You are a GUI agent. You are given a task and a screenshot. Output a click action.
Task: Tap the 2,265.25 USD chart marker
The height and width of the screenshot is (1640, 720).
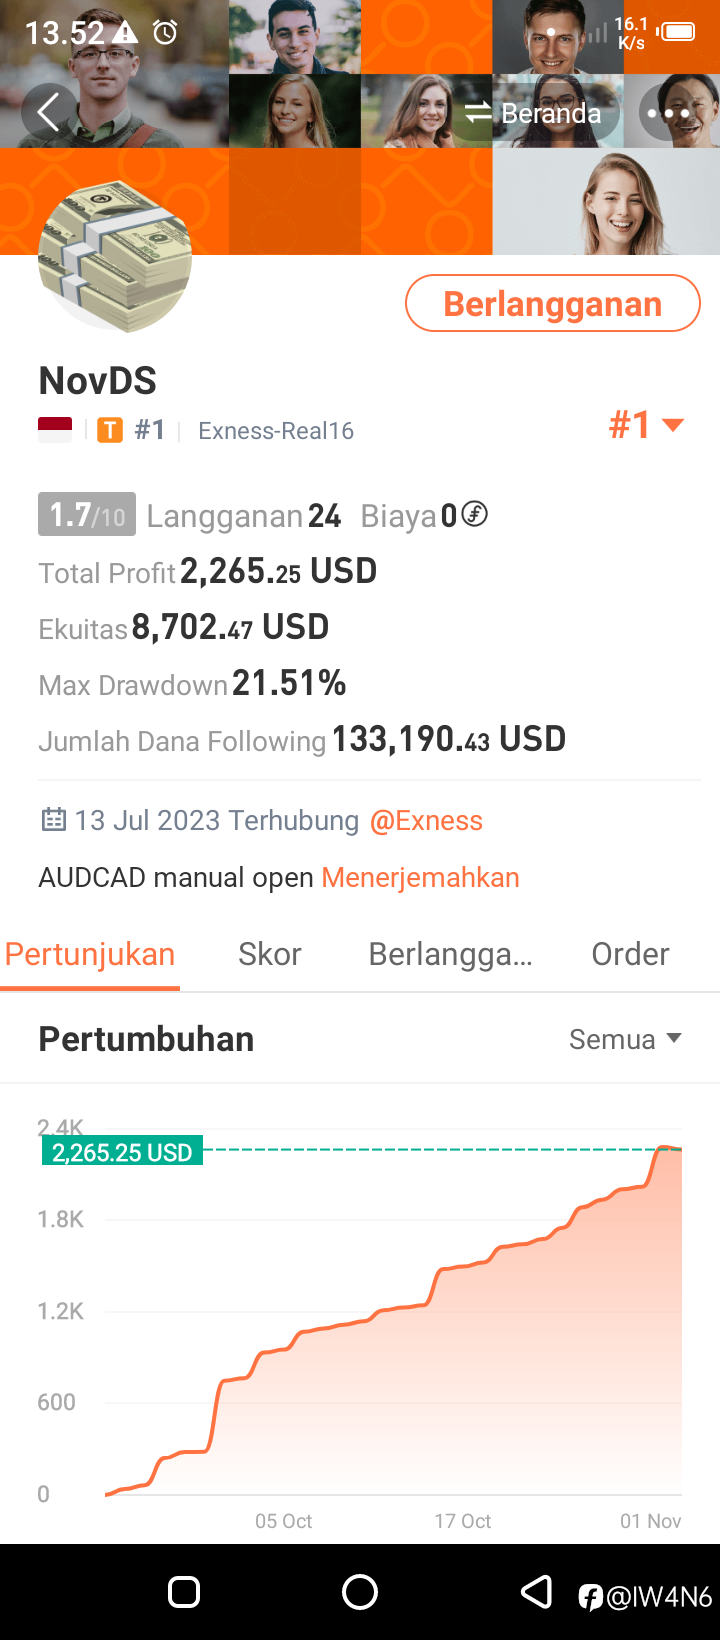pyautogui.click(x=122, y=1152)
